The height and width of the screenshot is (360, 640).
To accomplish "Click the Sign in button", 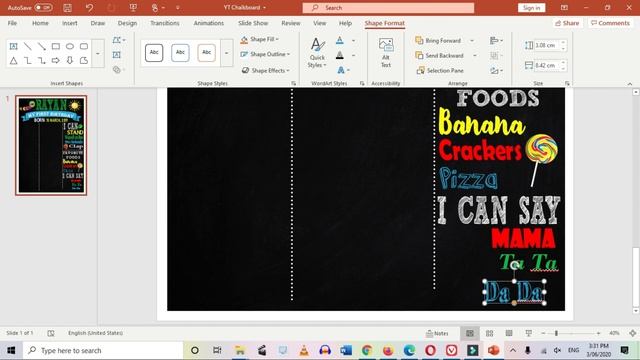I will pos(531,8).
